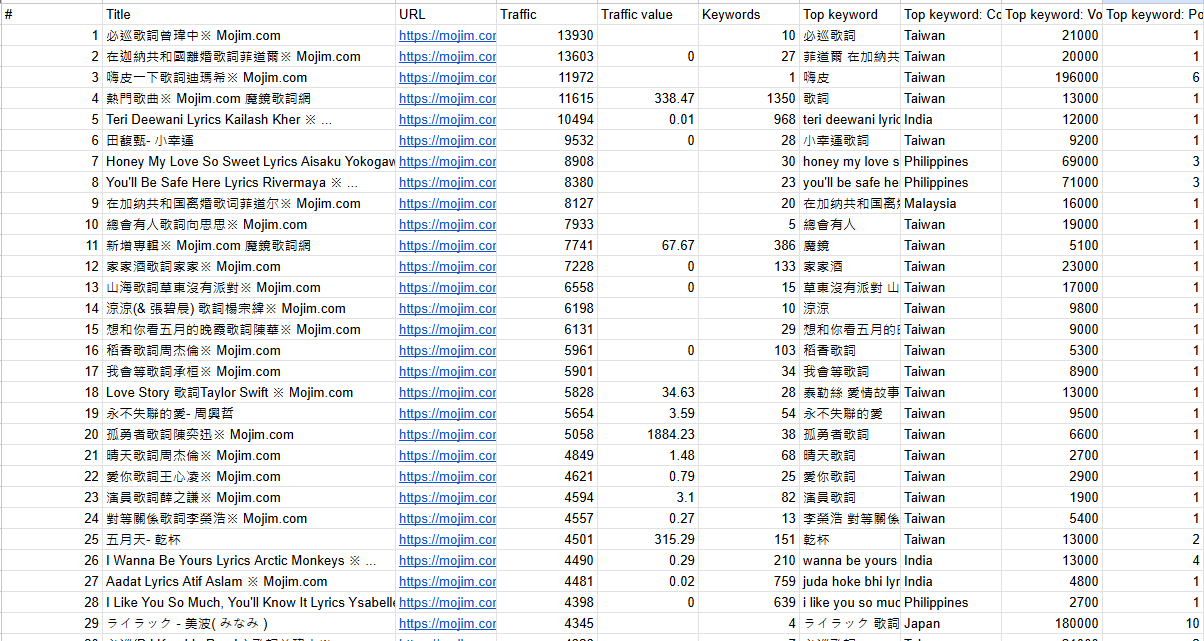Select top keyword cell 'teri deewani lyric'

[850, 119]
